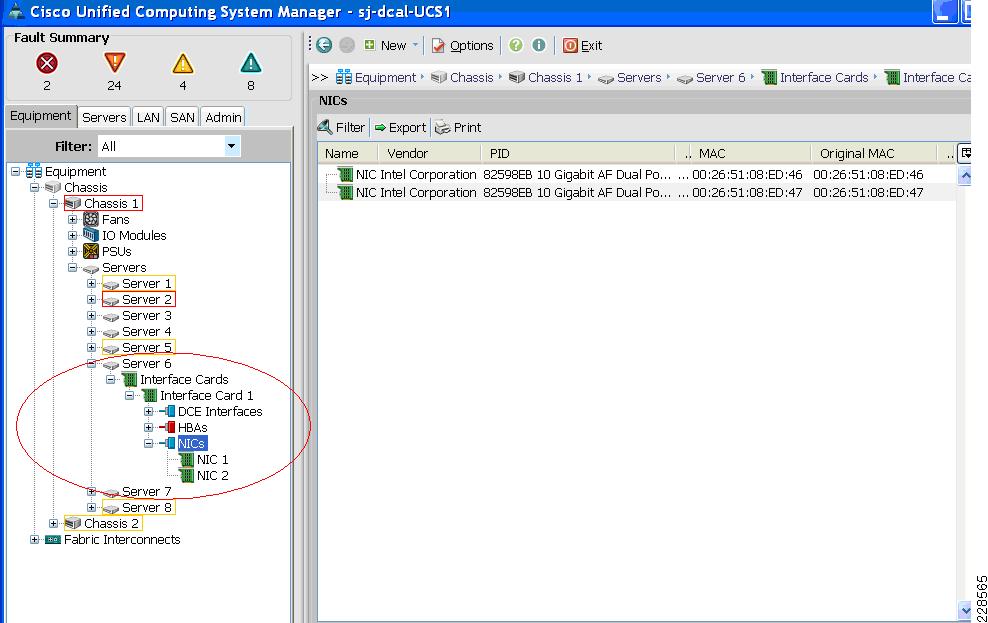Expand the HBAs node
This screenshot has width=988, height=623.
coord(148,427)
